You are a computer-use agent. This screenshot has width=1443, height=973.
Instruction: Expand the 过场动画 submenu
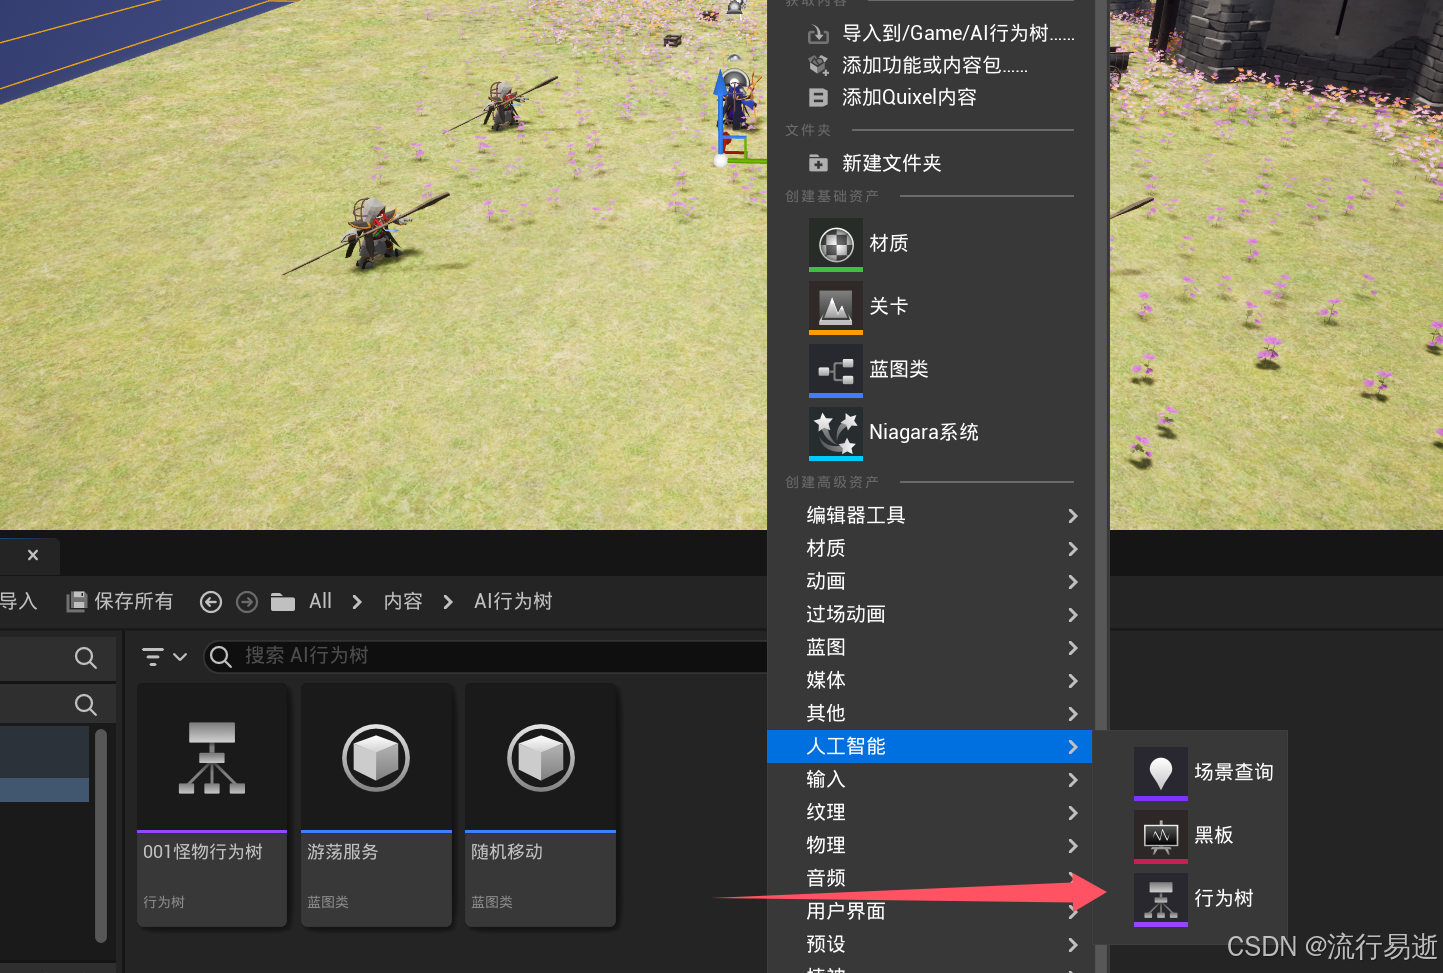(x=930, y=615)
